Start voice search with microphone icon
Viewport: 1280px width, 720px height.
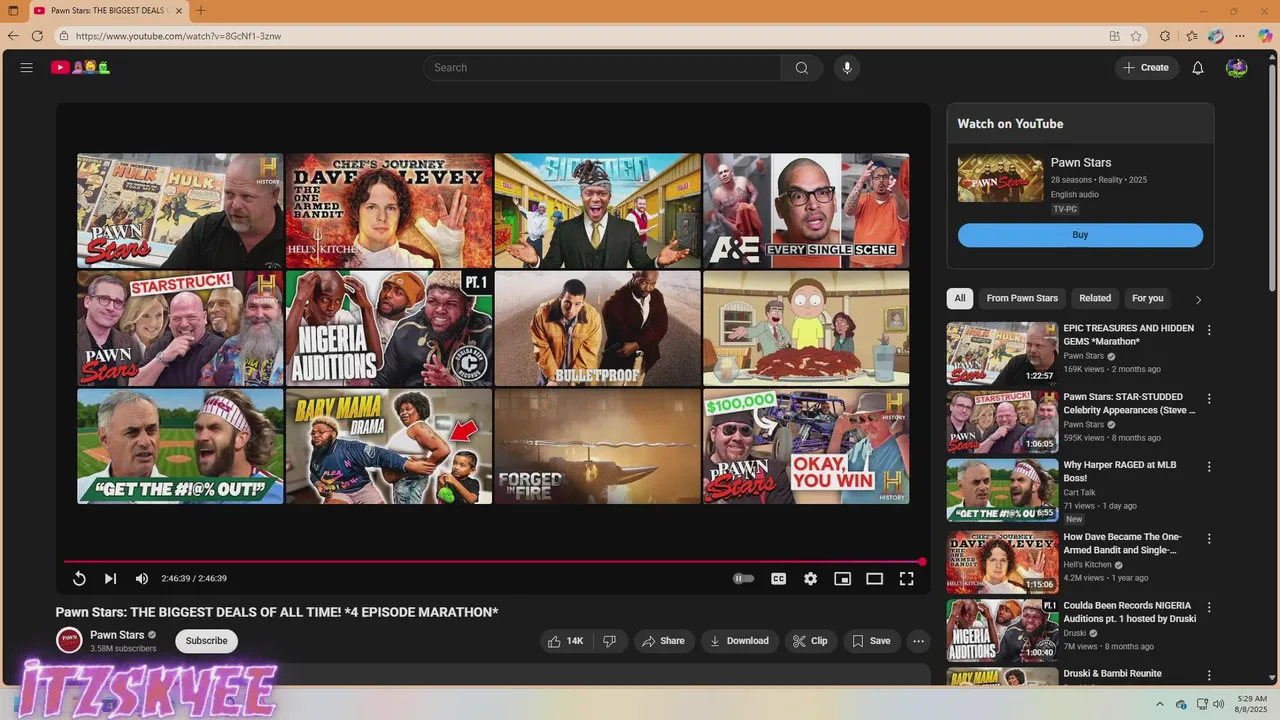coord(847,68)
